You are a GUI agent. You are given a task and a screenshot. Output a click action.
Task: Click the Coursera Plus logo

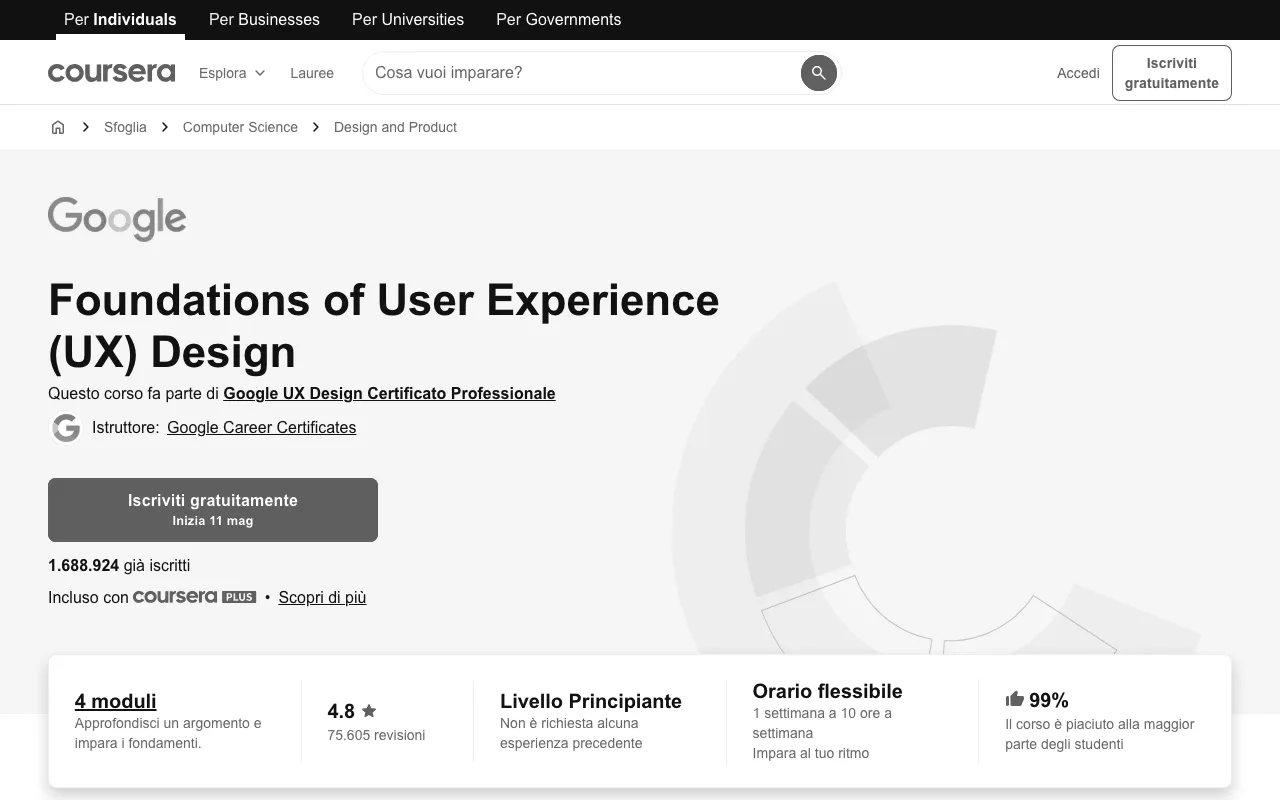click(194, 597)
